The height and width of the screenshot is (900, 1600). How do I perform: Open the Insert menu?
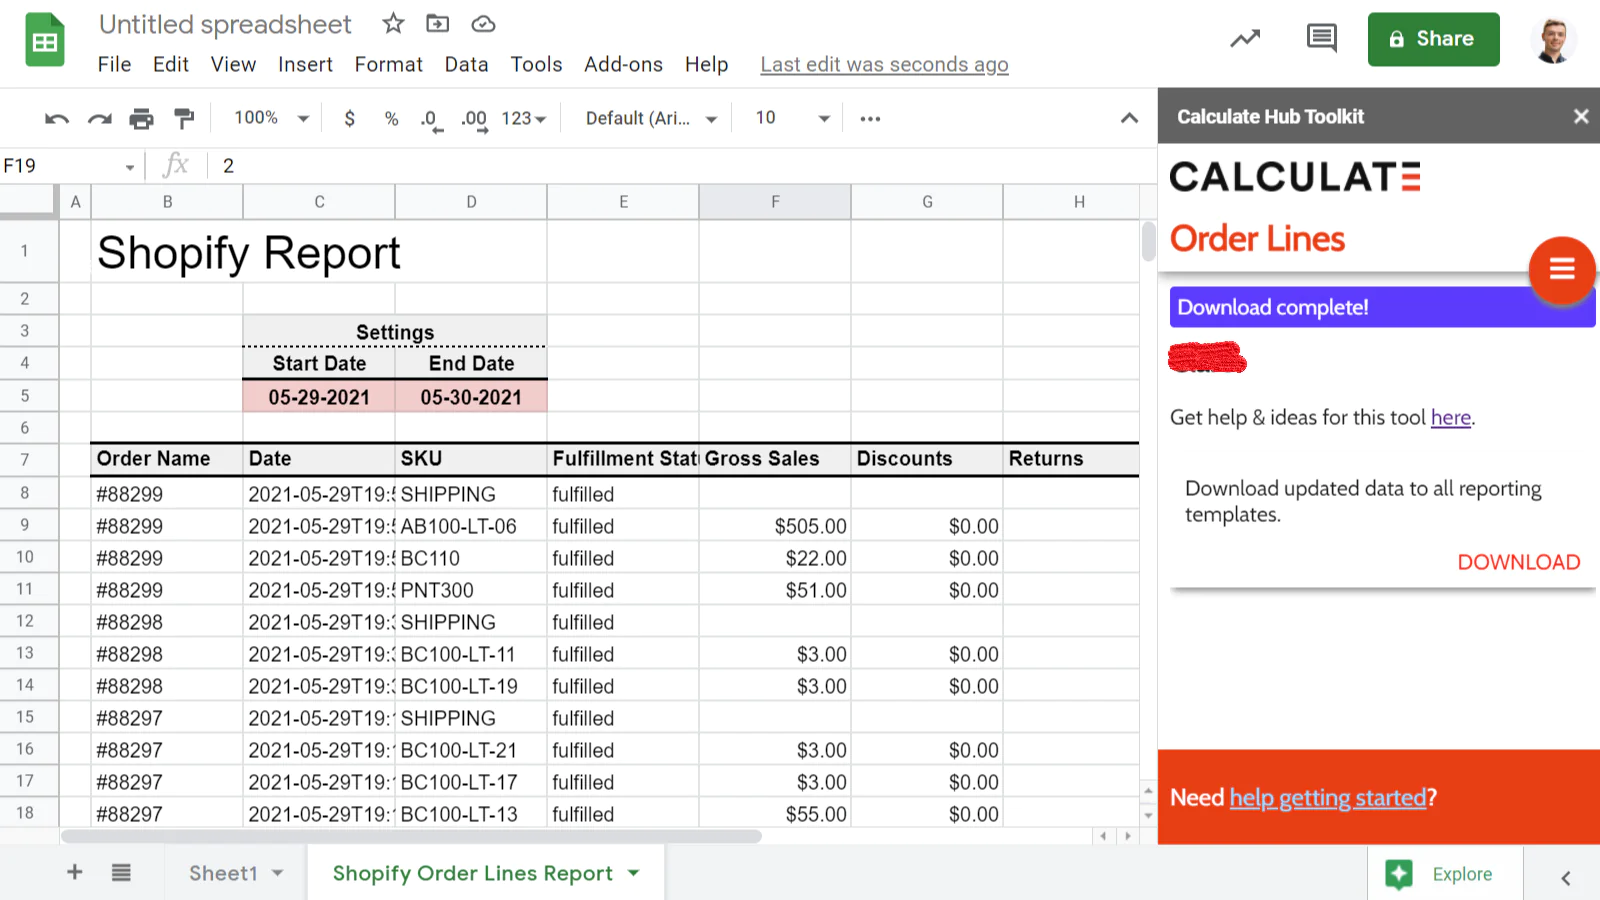305,64
